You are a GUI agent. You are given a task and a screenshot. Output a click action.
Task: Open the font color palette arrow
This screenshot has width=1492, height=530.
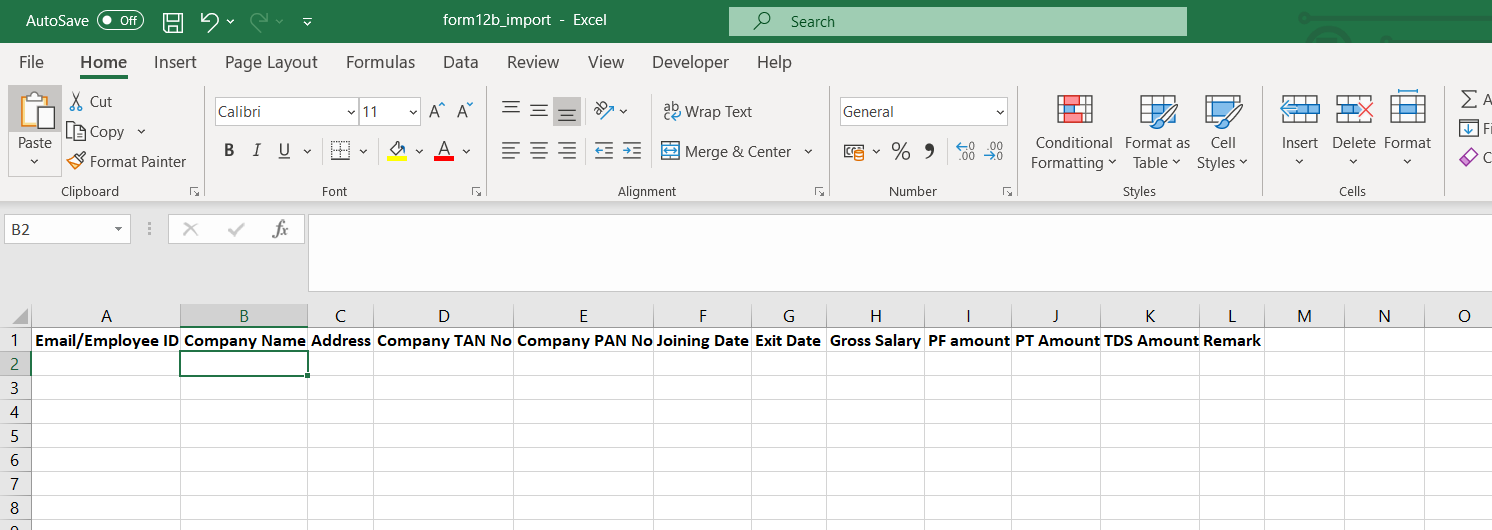click(467, 152)
